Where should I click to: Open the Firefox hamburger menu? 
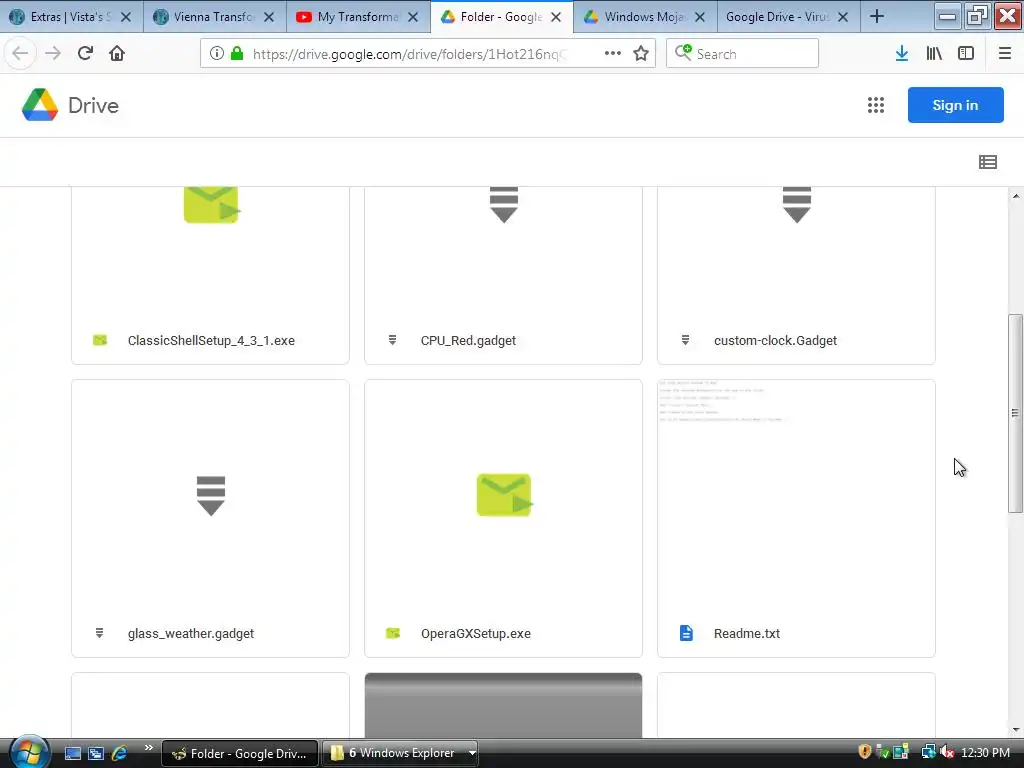[1004, 54]
